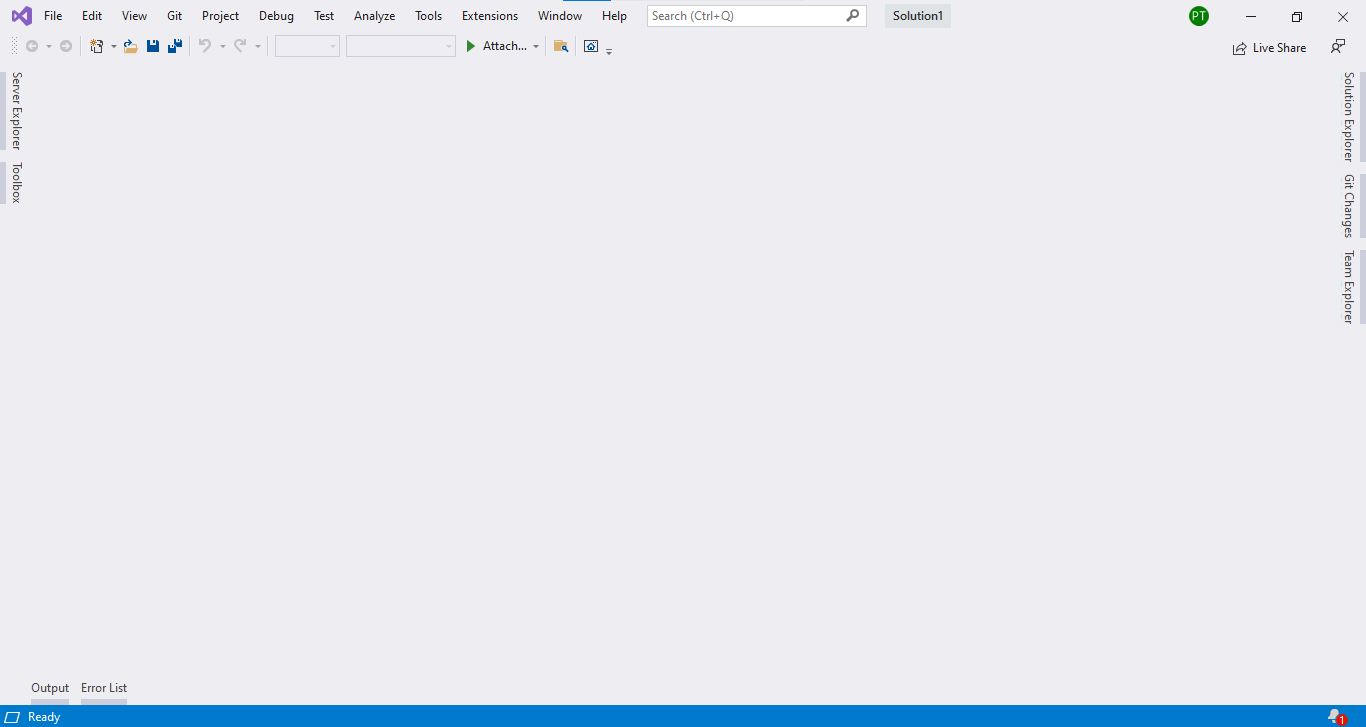
Task: Open the Solution Explorer side panel
Action: pos(1349,113)
